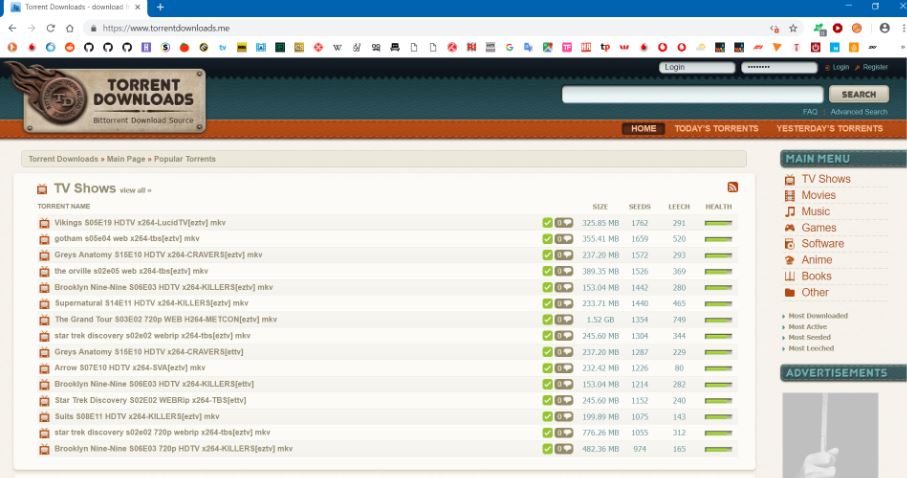Click the Login username field
907x478 pixels.
click(696, 68)
